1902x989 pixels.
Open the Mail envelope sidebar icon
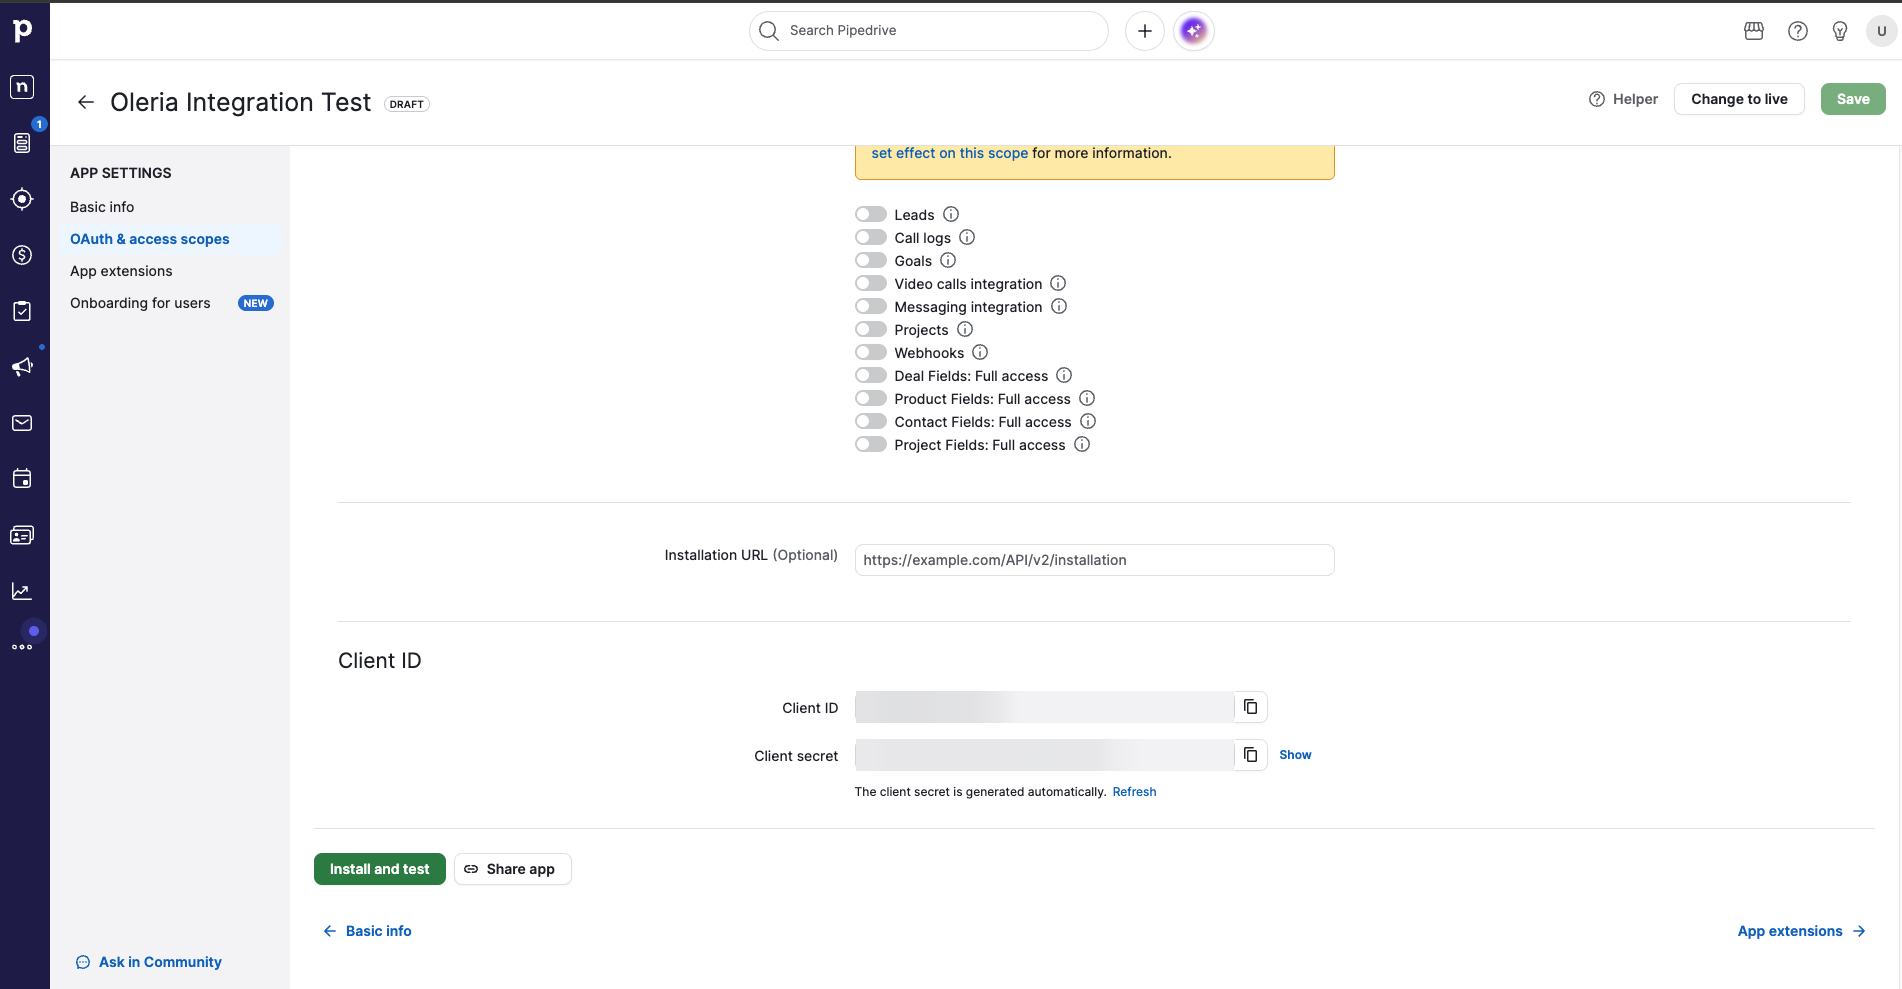click(x=22, y=423)
